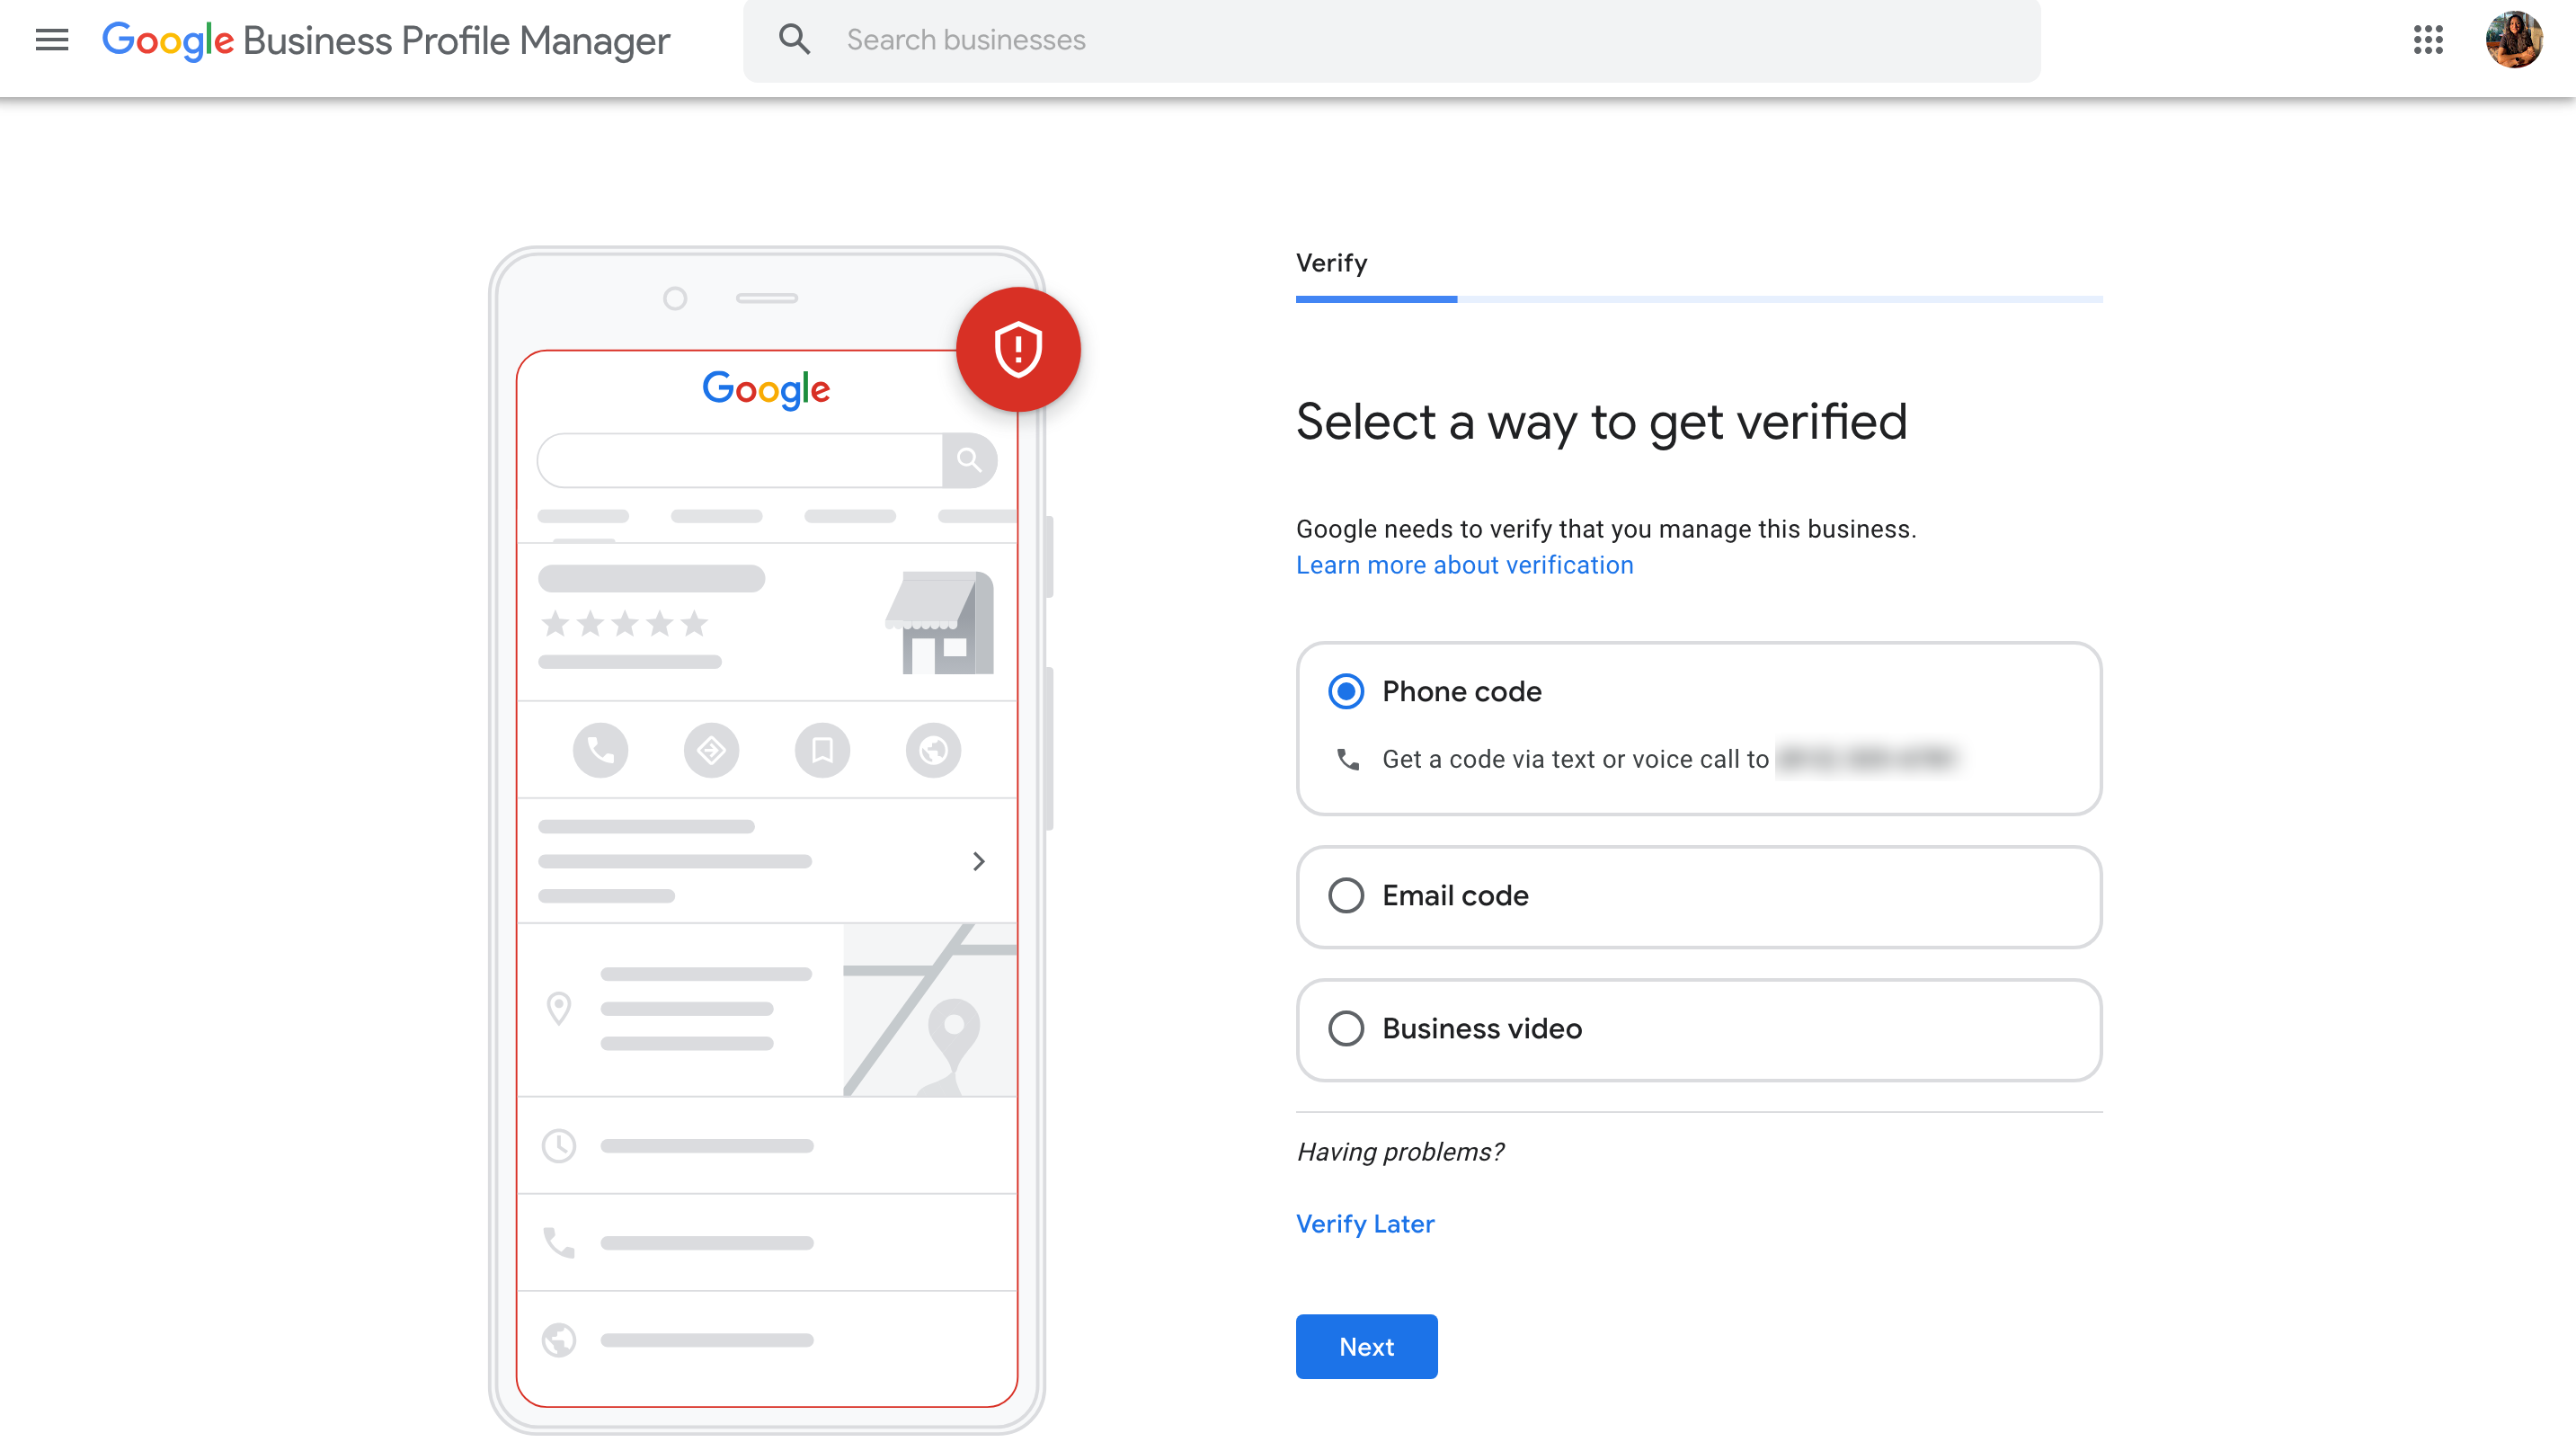Image resolution: width=2576 pixels, height=1442 pixels.
Task: Select the Email code radio button
Action: pos(1346,895)
